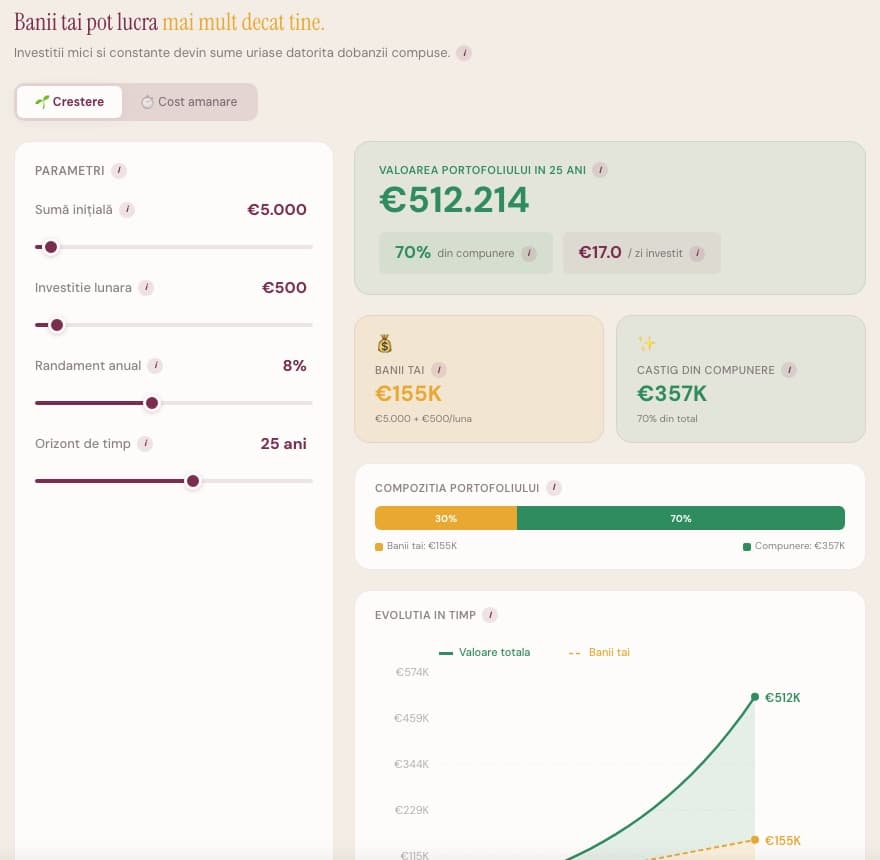The image size is (880, 860).
Task: Open the info icon beside Orizont de timp
Action: 145,443
